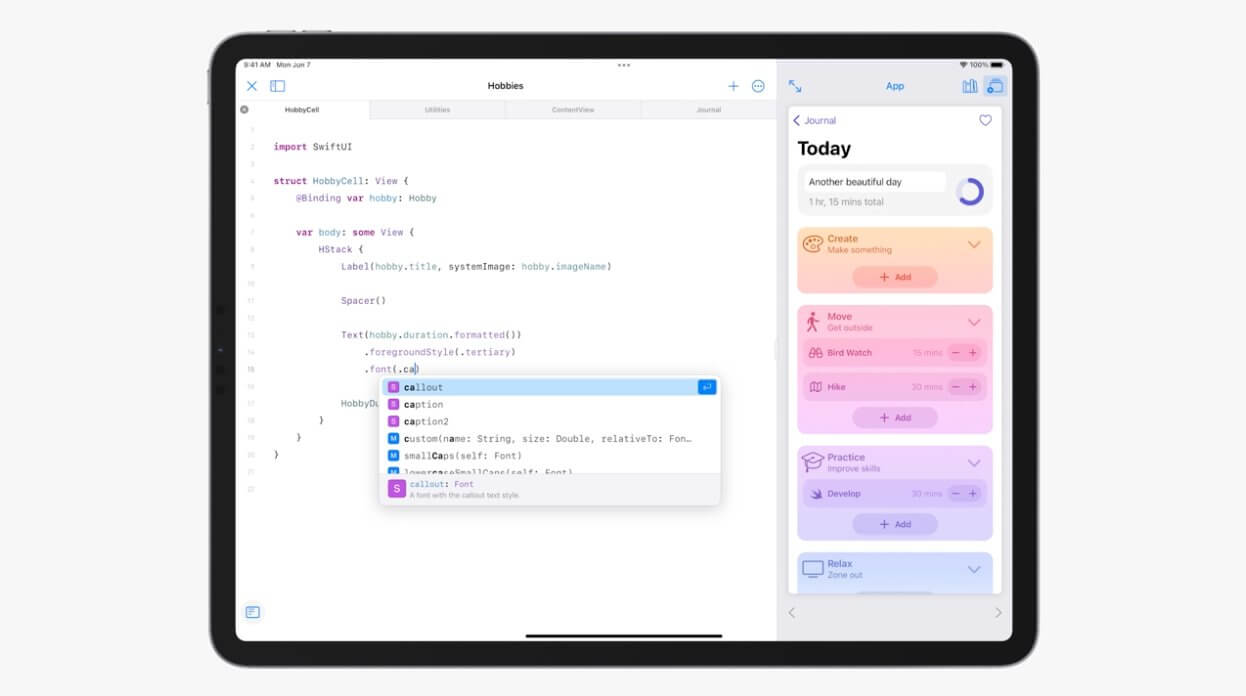Viewport: 1246px width, 696px height.
Task: Click the 'callout: Font' description footer
Action: [x=550, y=489]
